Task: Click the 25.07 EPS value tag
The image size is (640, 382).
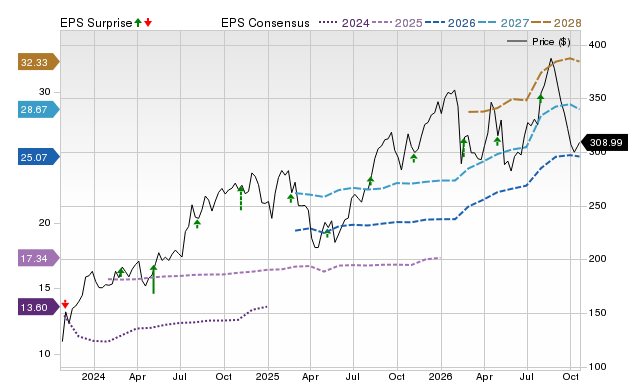Action: 39,157
